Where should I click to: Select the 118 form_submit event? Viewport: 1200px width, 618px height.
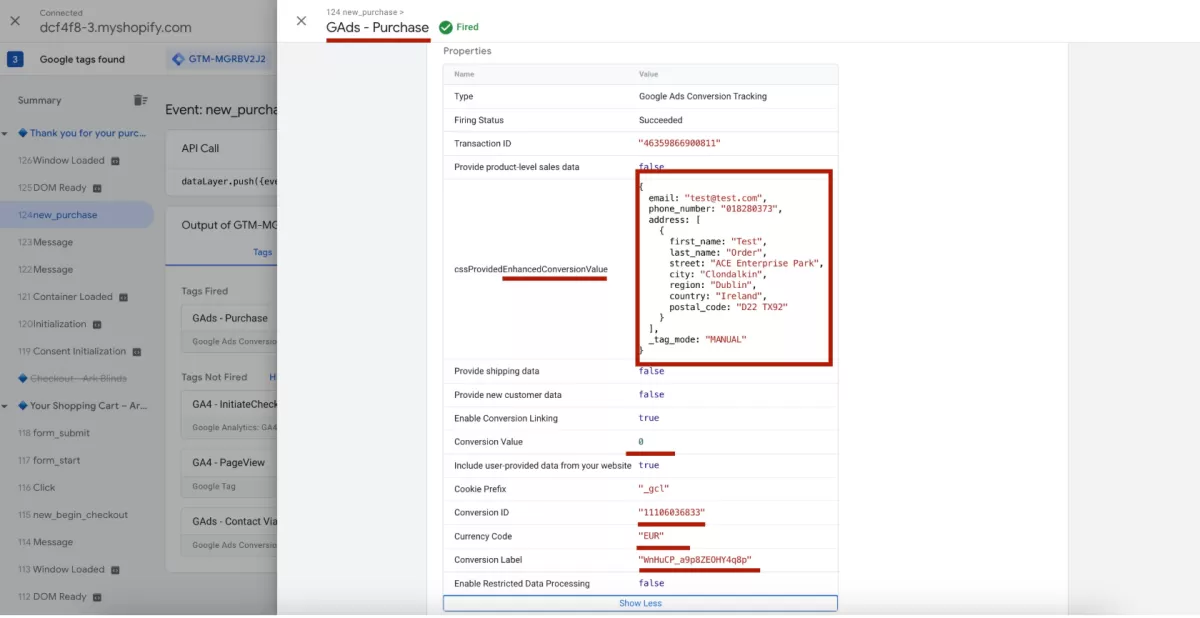(x=54, y=433)
